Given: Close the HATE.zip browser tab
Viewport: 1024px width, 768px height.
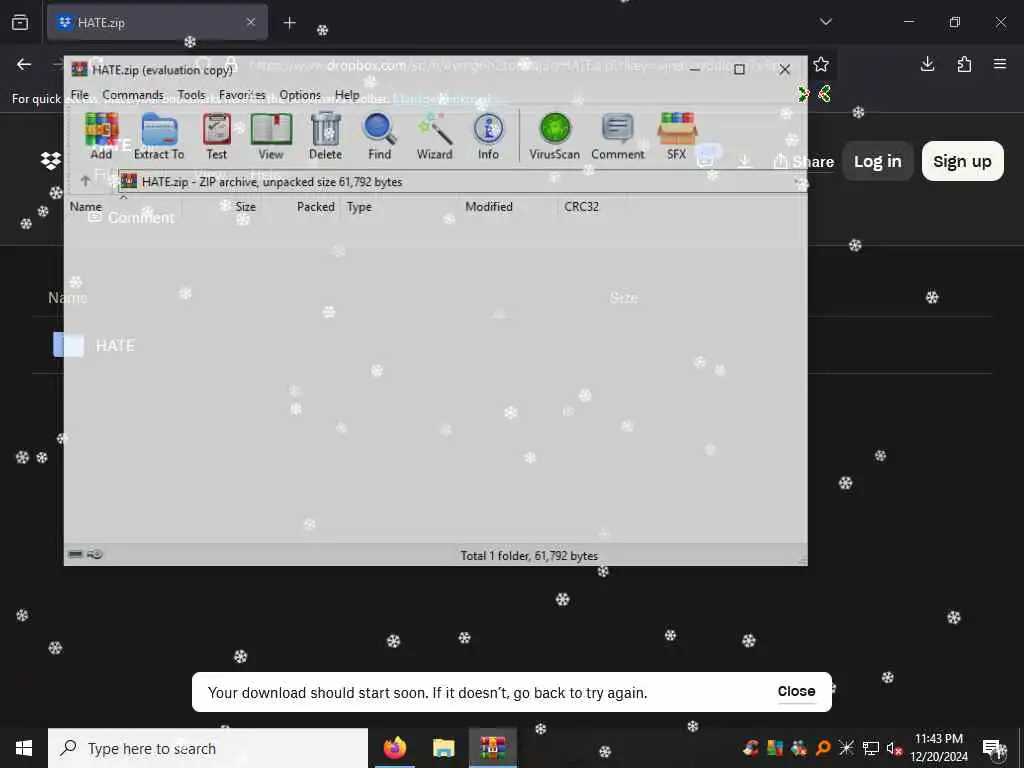Looking at the screenshot, I should click(x=251, y=22).
